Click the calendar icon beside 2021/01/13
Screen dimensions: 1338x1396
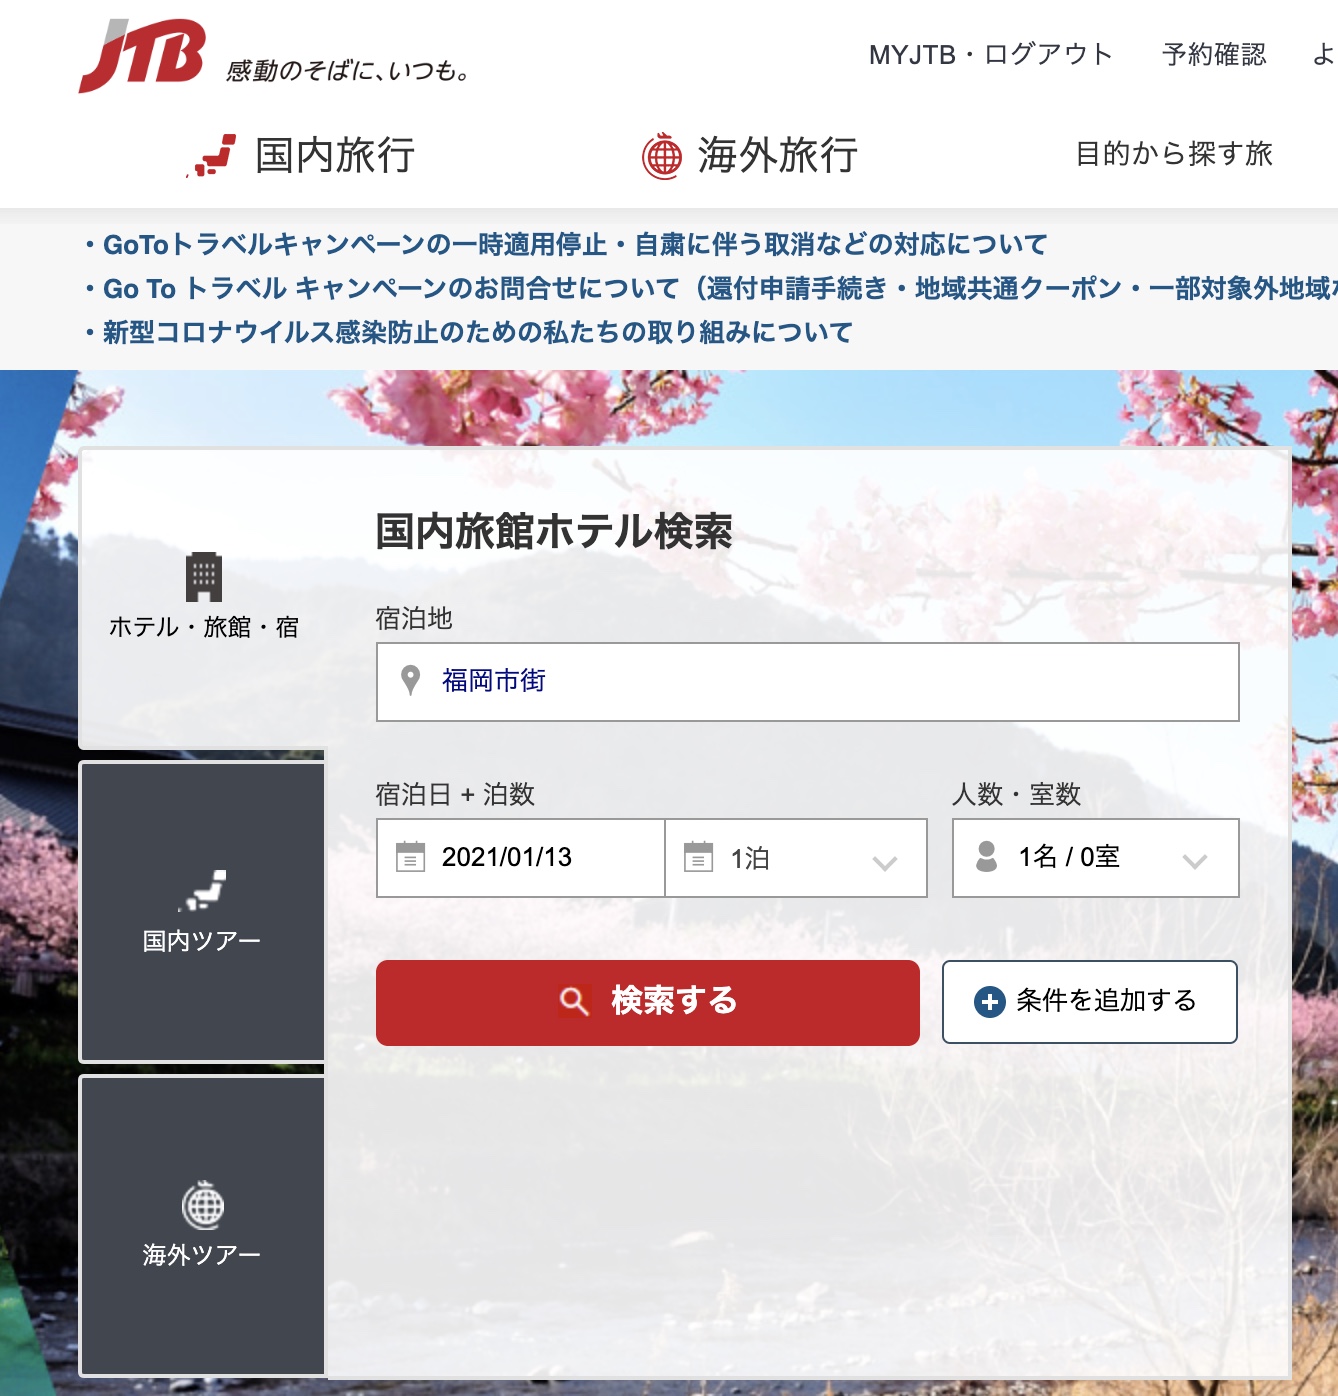coord(409,857)
